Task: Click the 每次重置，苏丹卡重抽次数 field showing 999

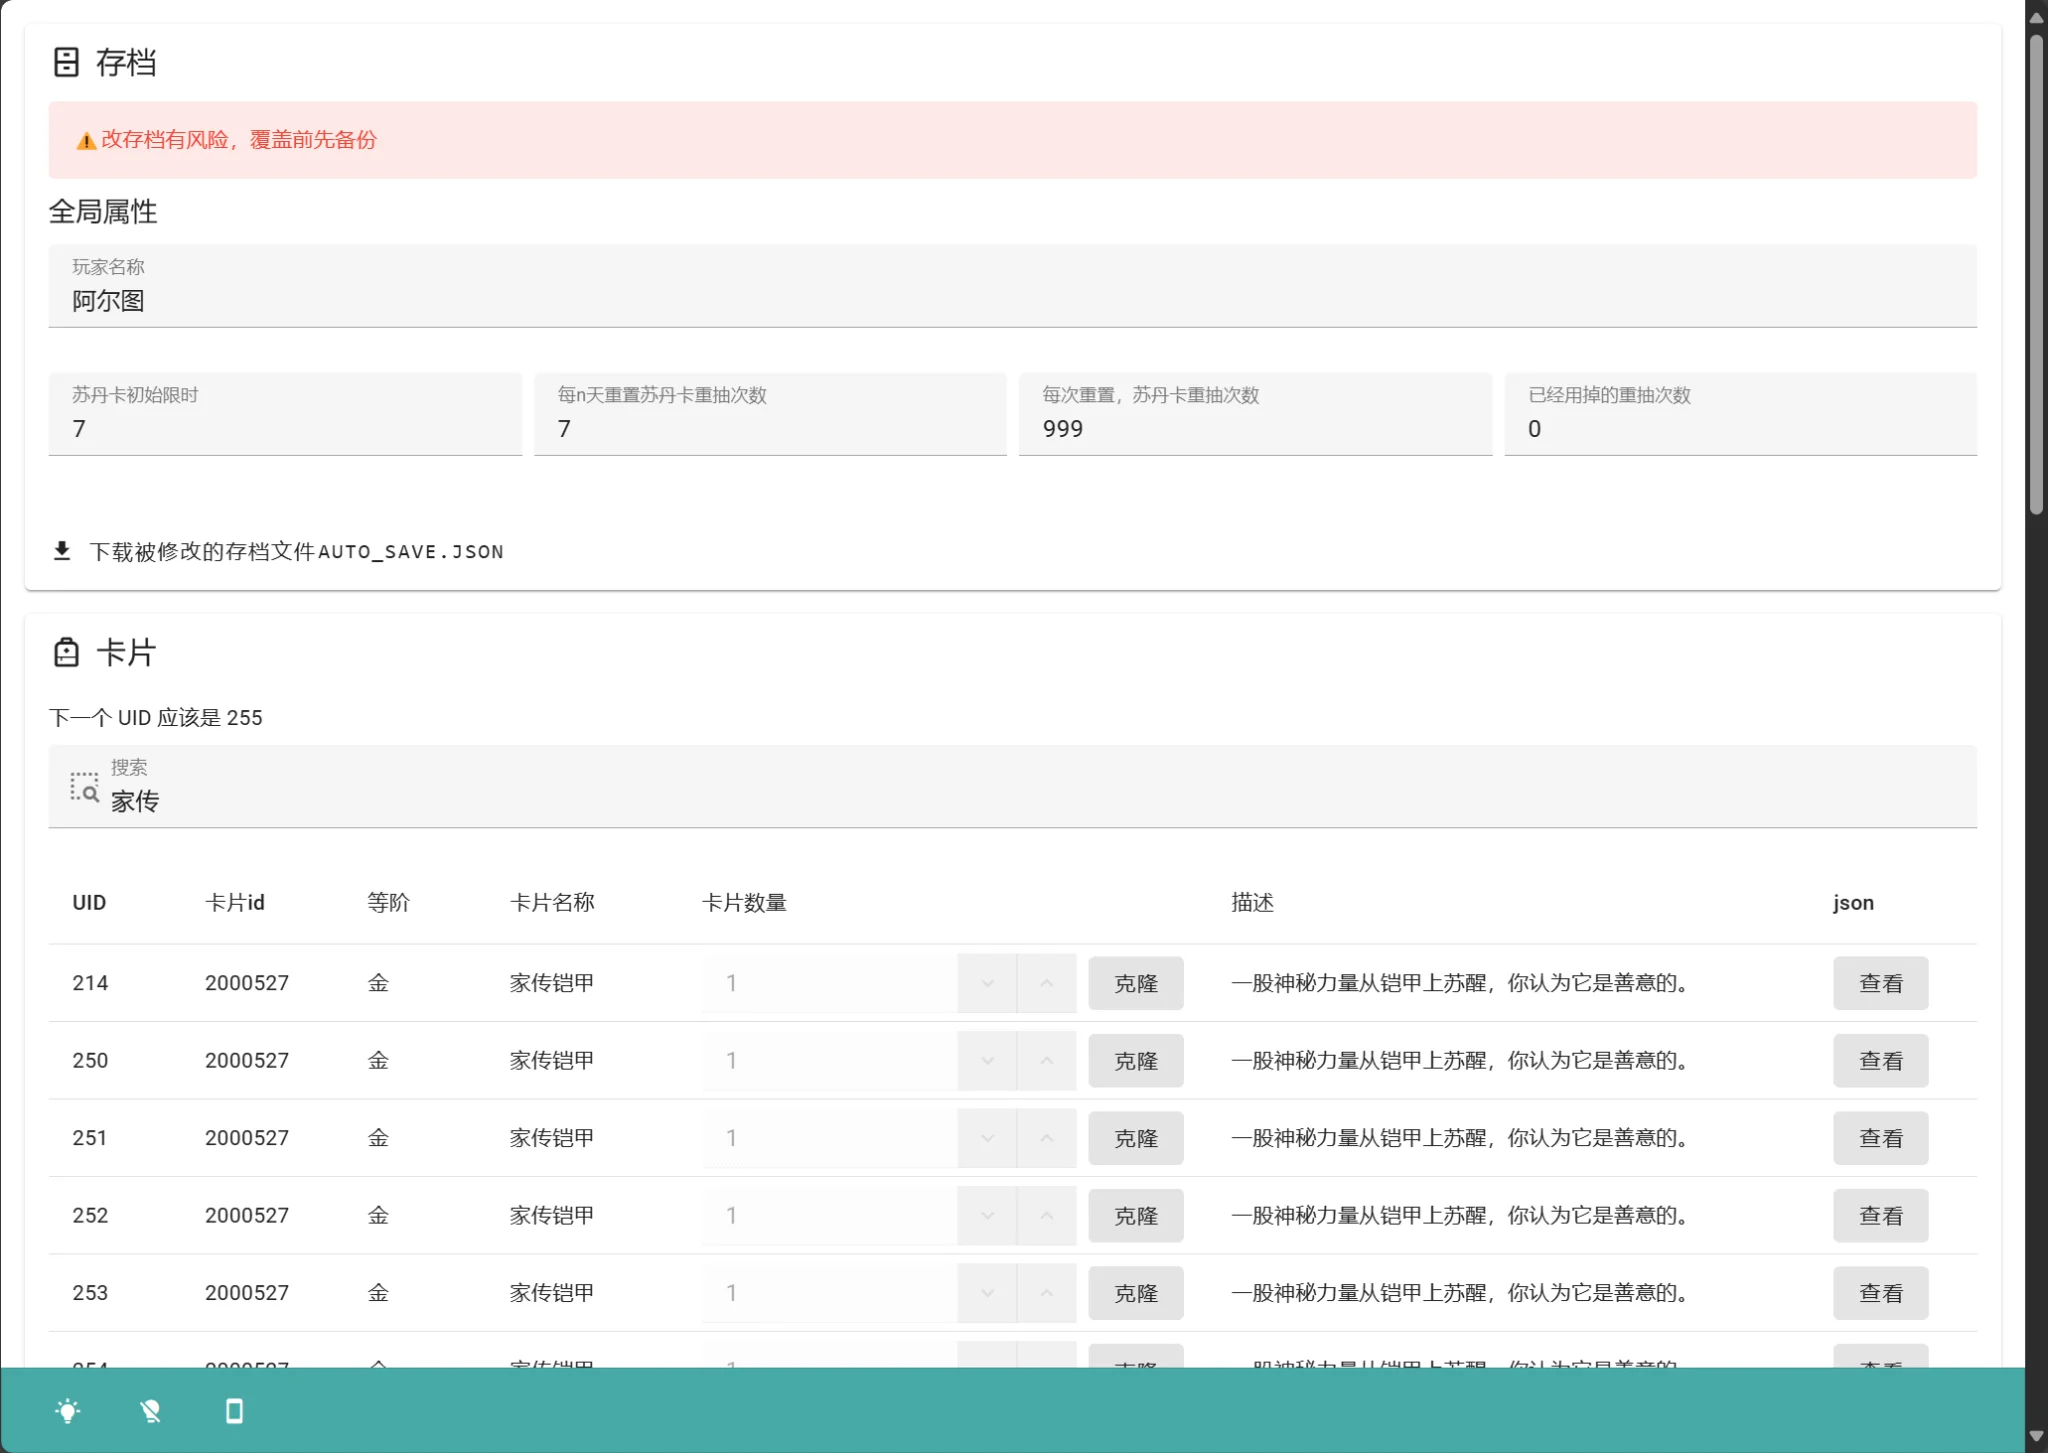Action: click(x=1255, y=428)
